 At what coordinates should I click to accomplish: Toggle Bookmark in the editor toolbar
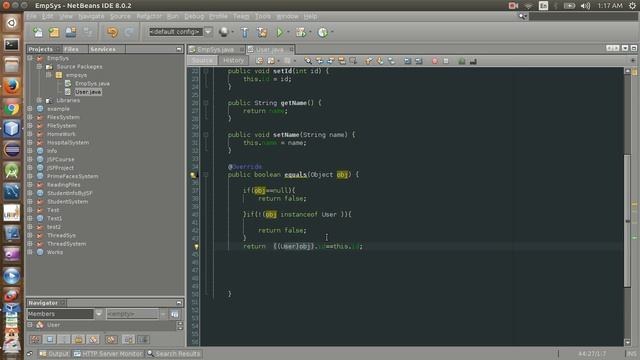(391, 61)
